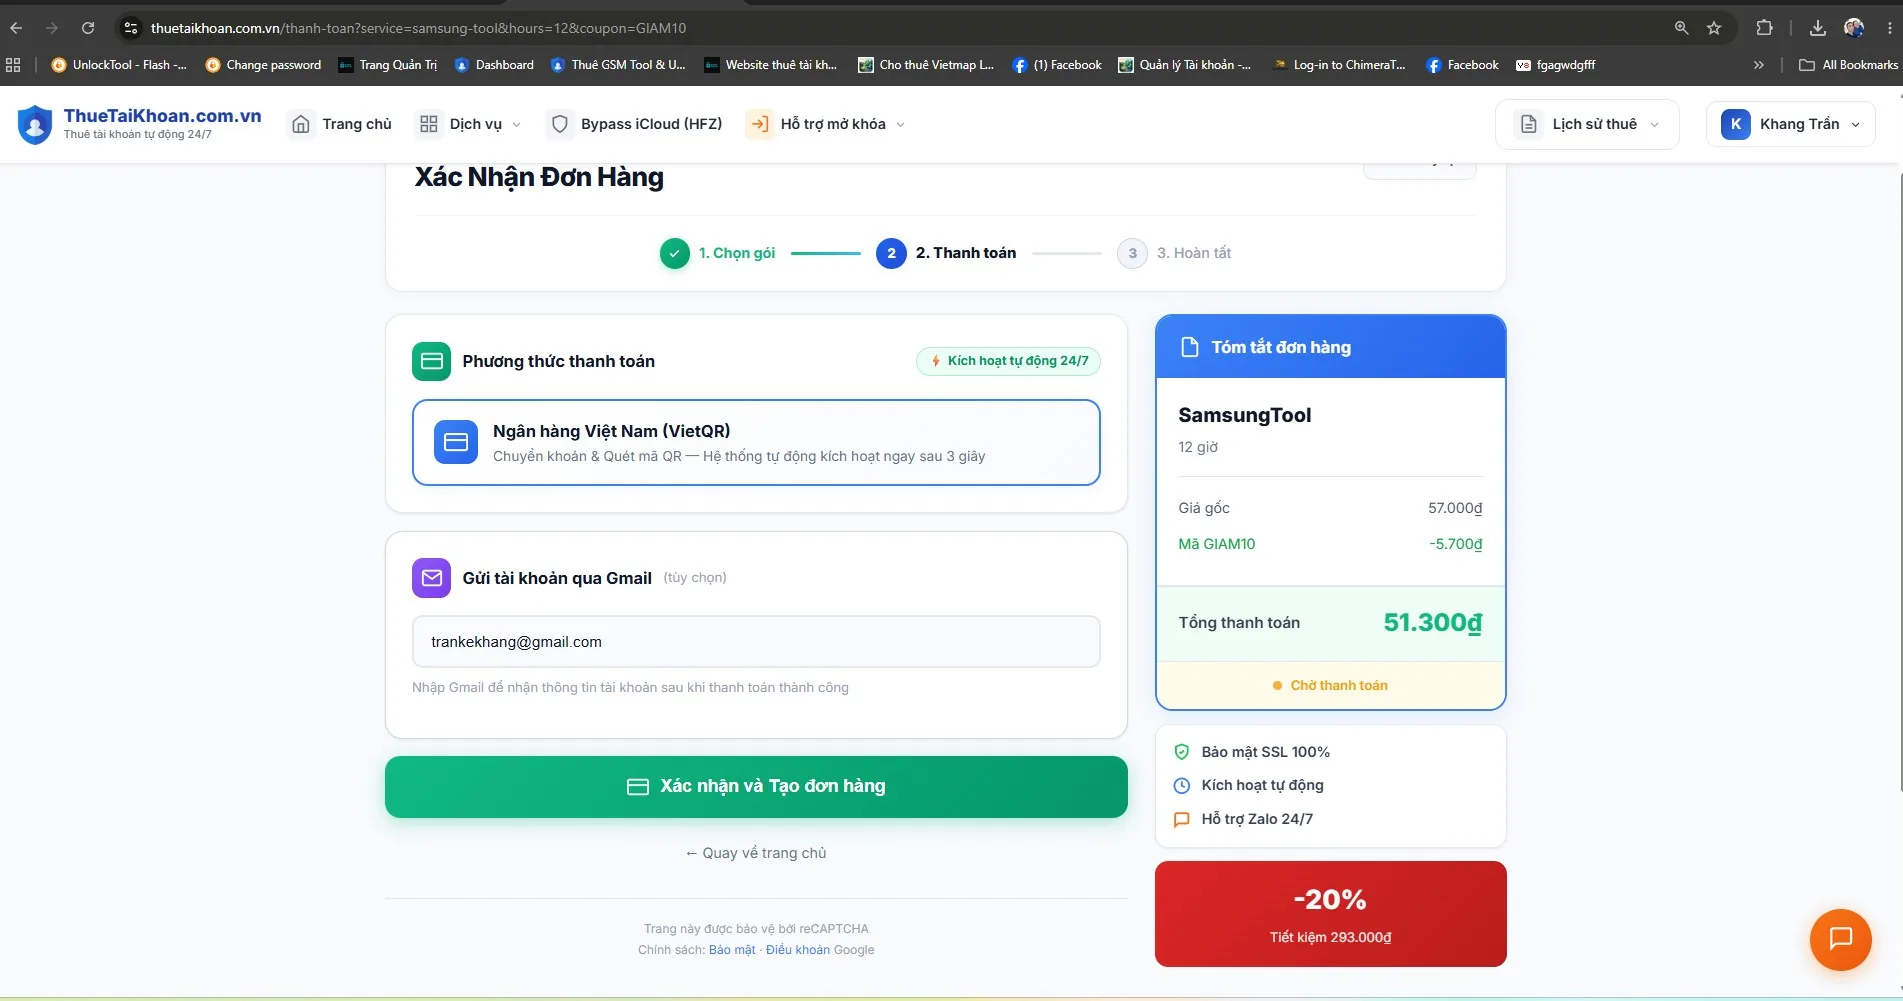This screenshot has width=1903, height=1001.
Task: Open the UnlockTool - Flash bookmark
Action: (119, 65)
